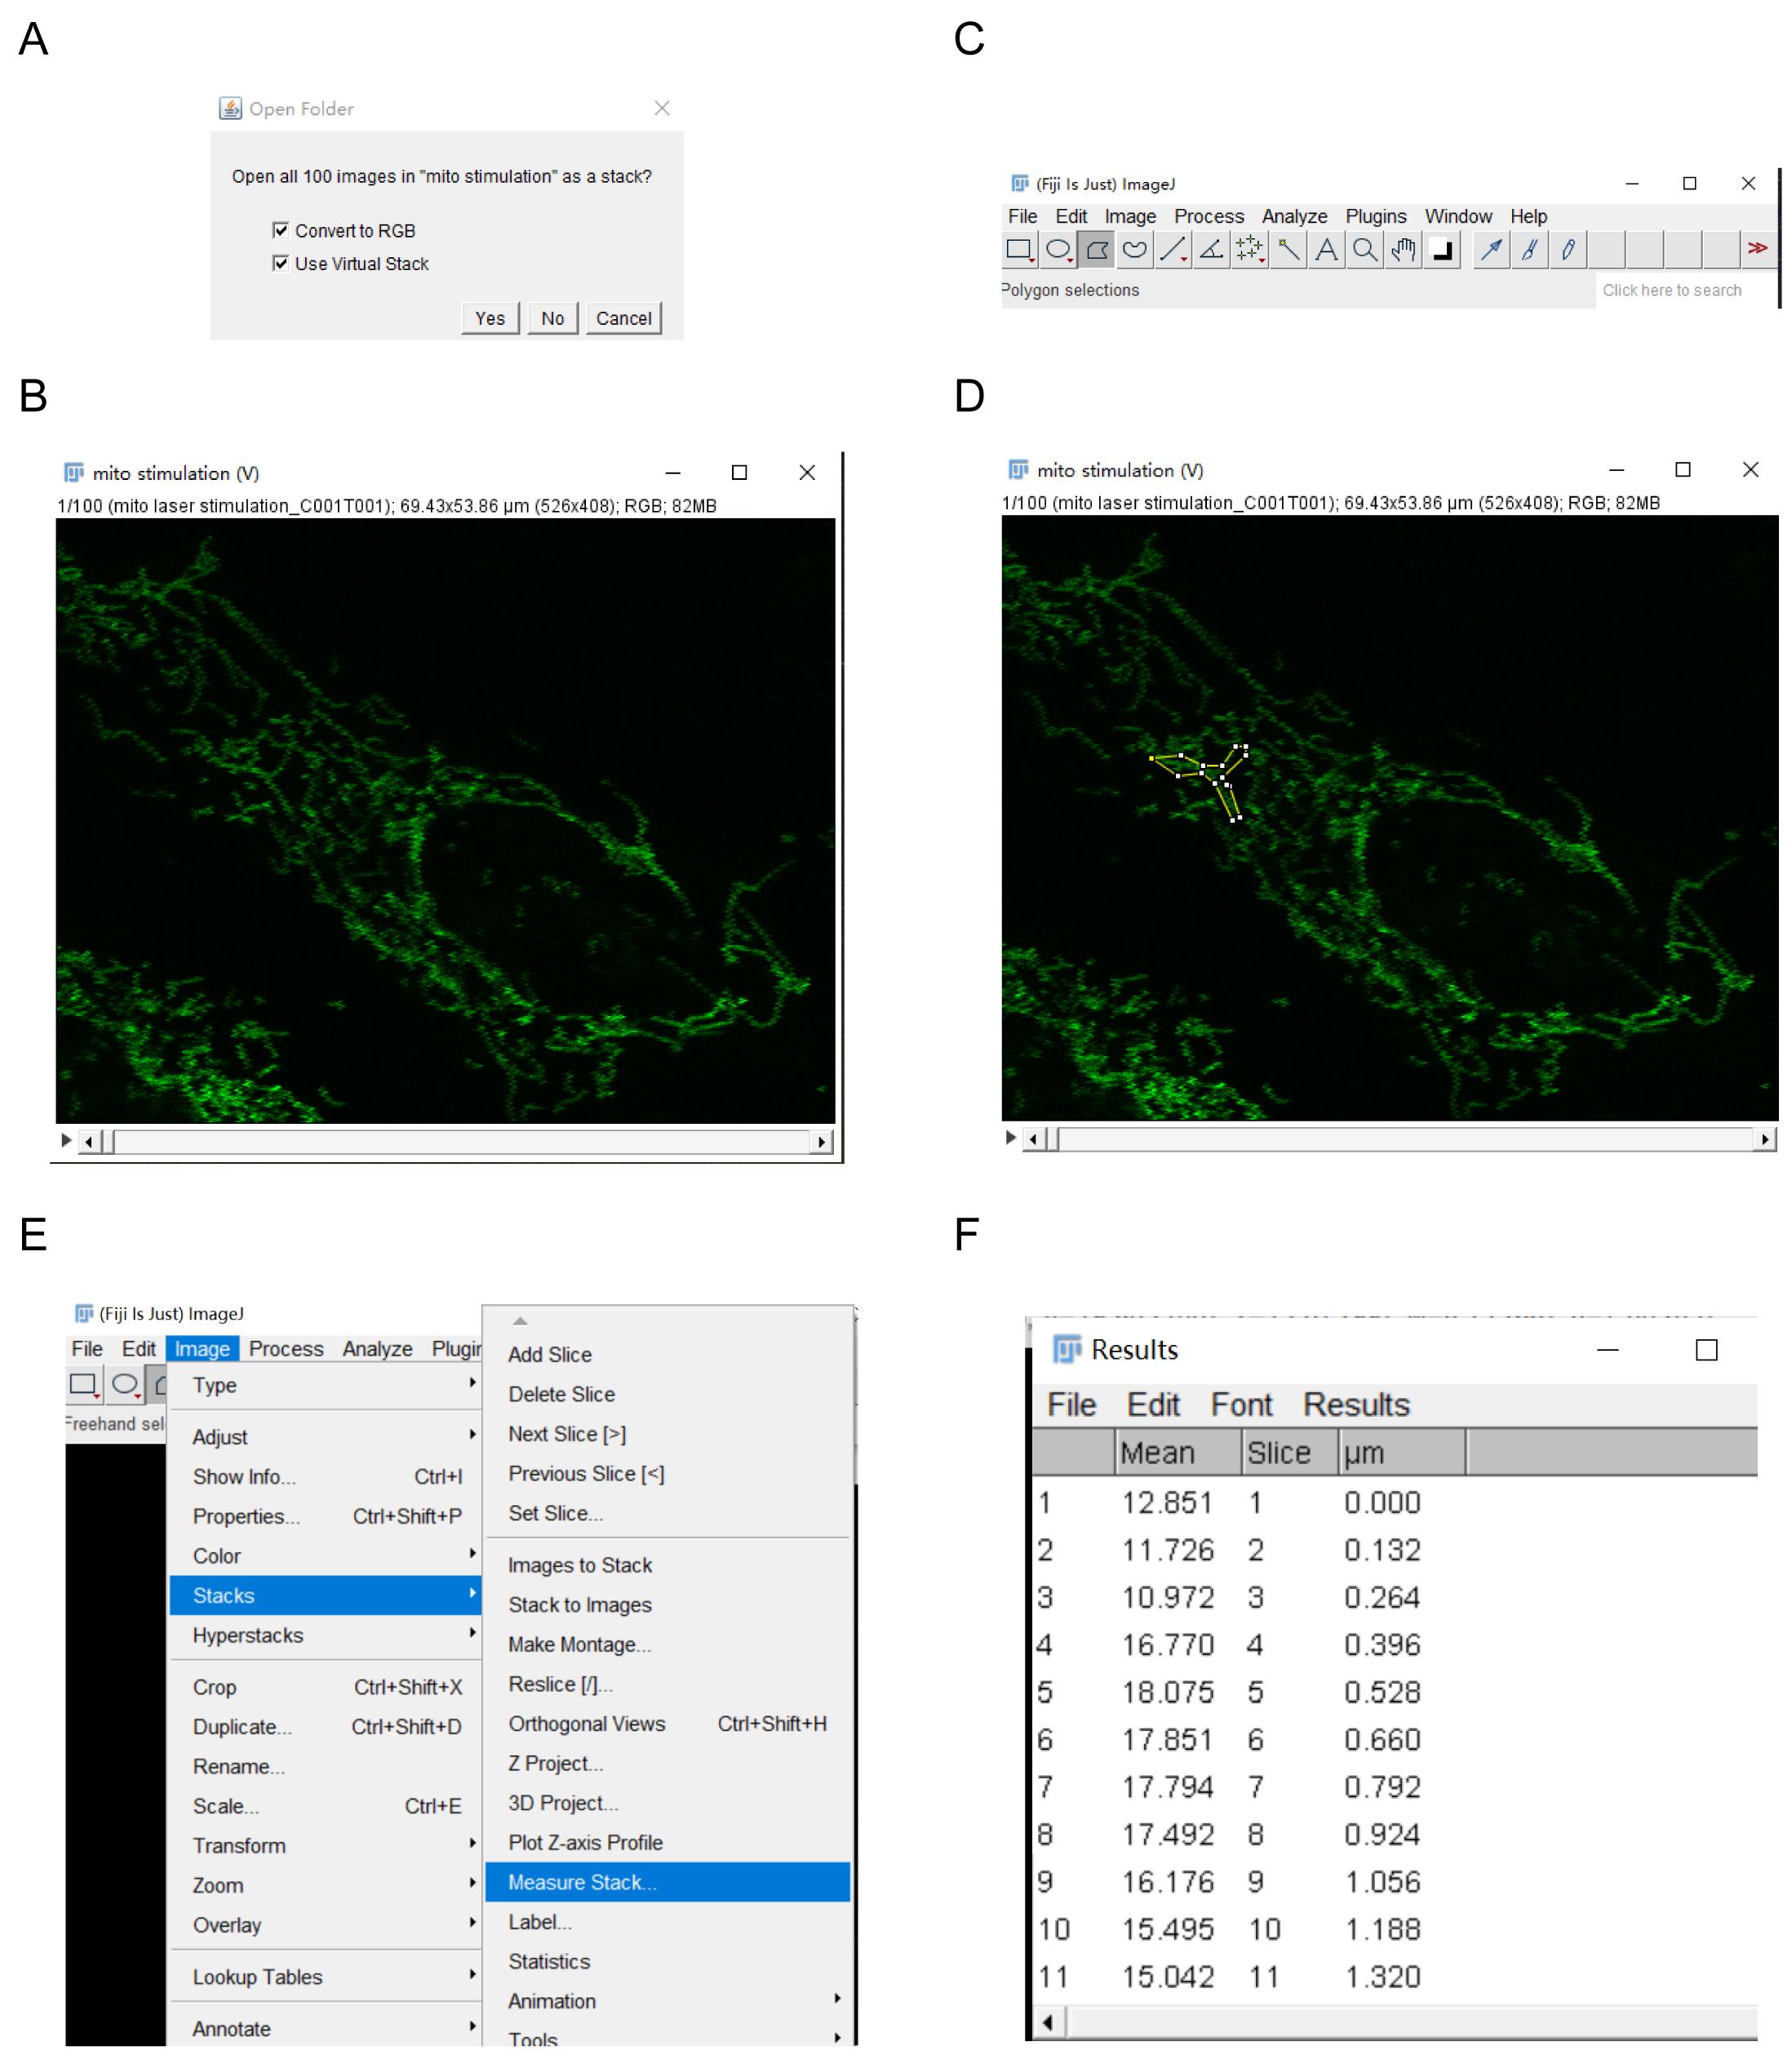The image size is (1792, 2064).
Task: Click the scroll-up arrow atop Stacks submenu
Action: click(x=520, y=1321)
